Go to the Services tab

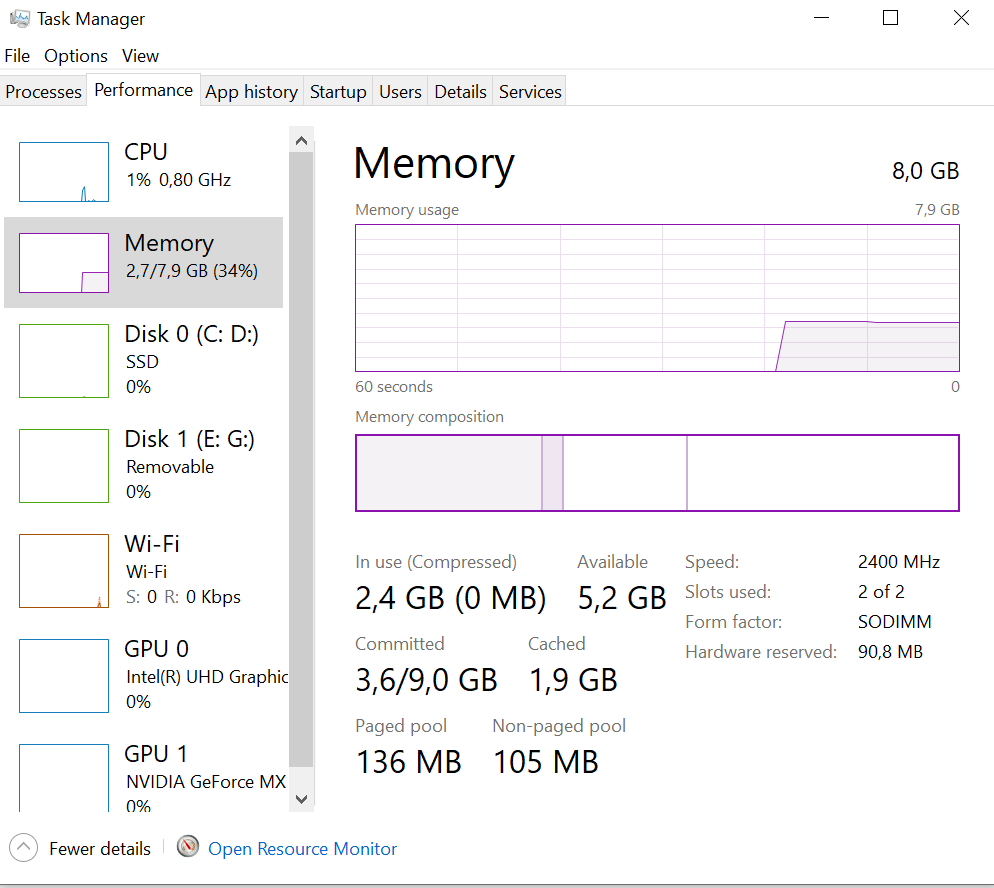pyautogui.click(x=530, y=91)
